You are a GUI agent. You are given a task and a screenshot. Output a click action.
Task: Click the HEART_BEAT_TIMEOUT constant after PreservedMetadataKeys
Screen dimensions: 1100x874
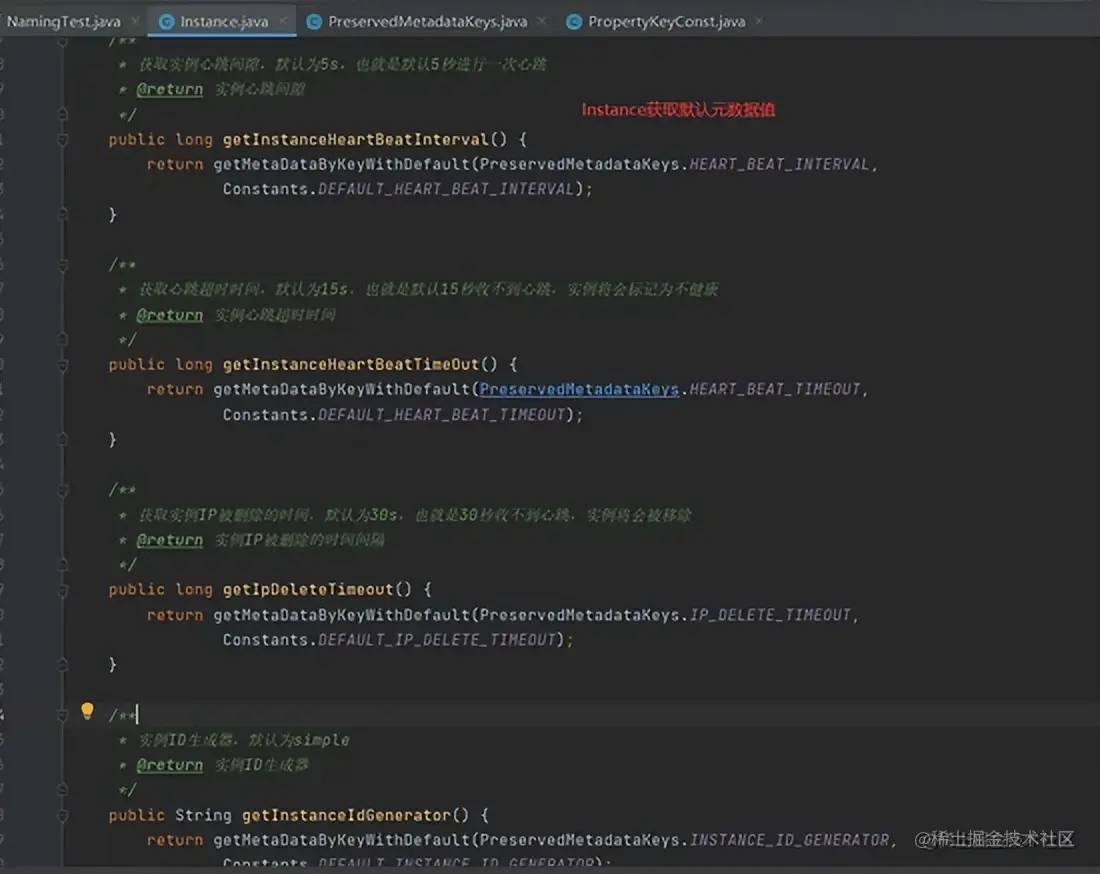click(x=774, y=389)
